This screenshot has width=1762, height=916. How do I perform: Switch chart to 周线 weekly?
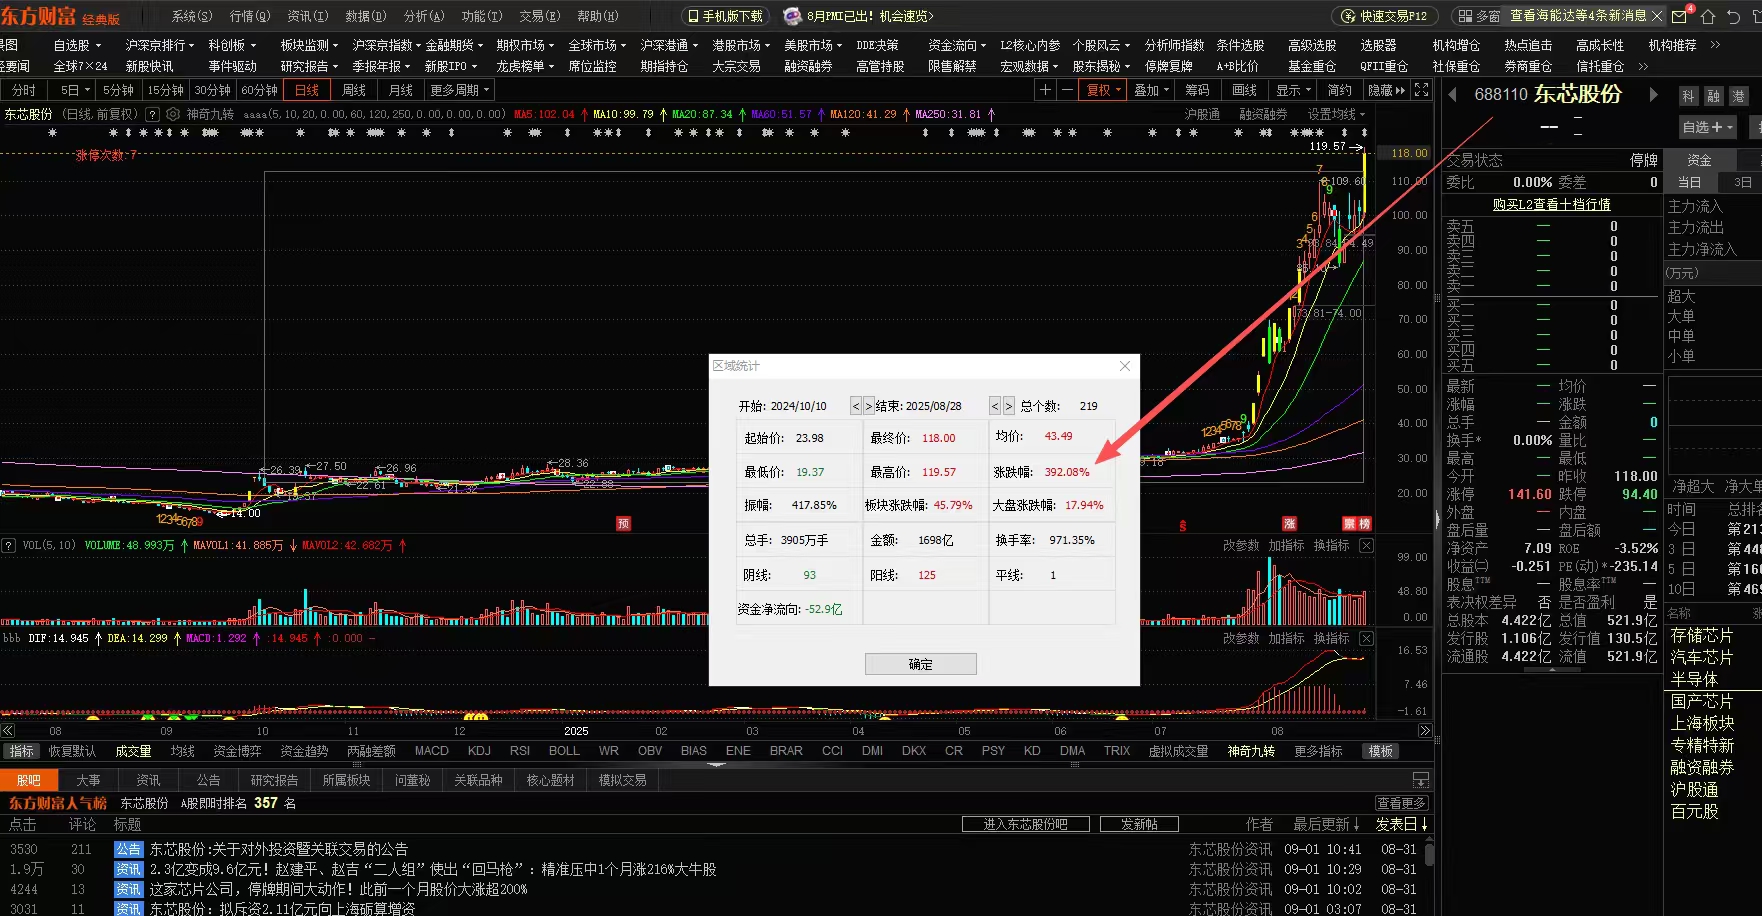coord(354,90)
